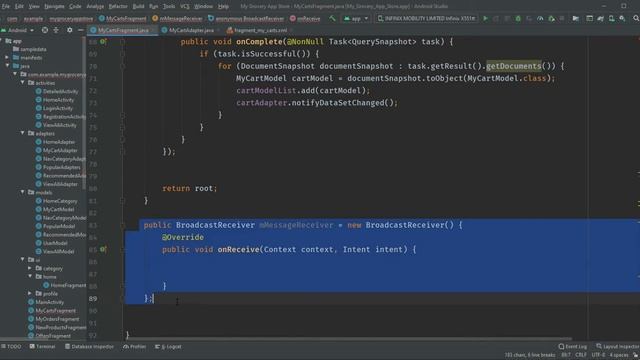Open Project panel gear settings
Viewport: 640px width, 360px height.
(x=69, y=30)
